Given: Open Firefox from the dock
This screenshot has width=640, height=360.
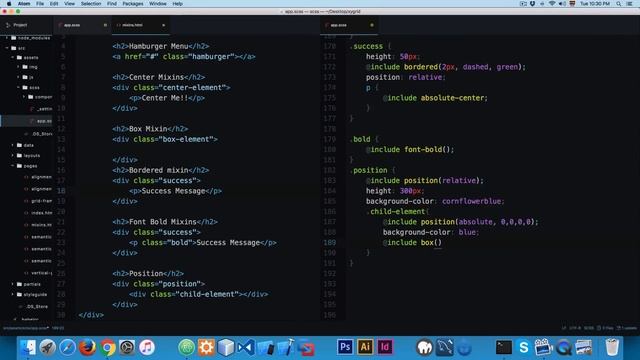Looking at the screenshot, I should click(87, 347).
